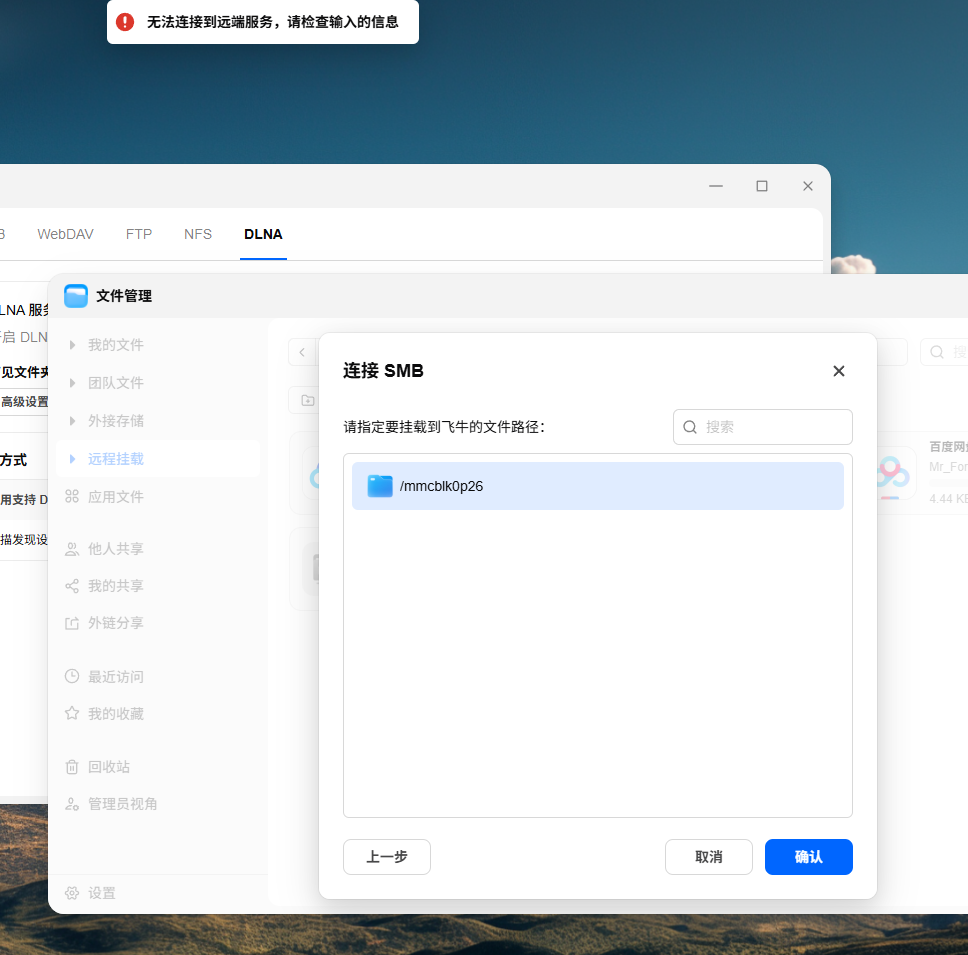The height and width of the screenshot is (955, 968).
Task: Expand 团队文件 tree arrow
Action: pyautogui.click(x=72, y=383)
